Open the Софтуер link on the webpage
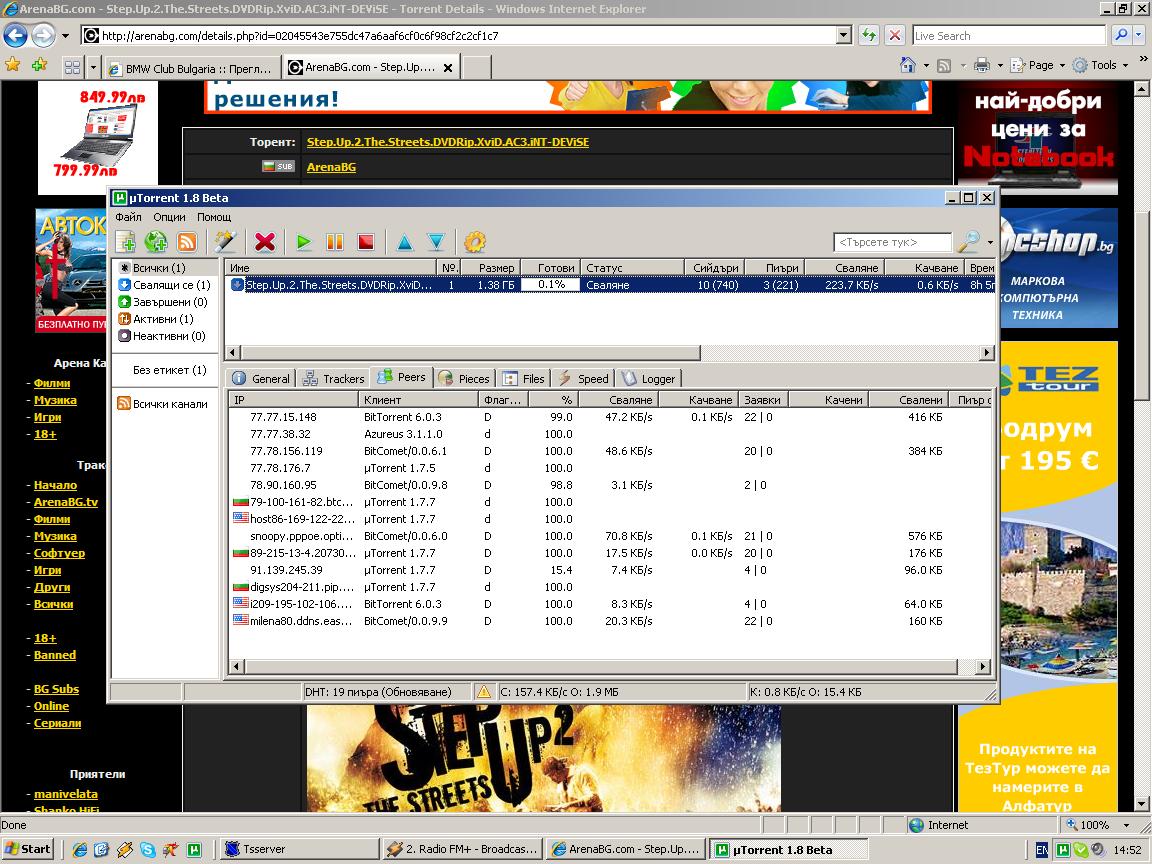The width and height of the screenshot is (1152, 864). (59, 552)
